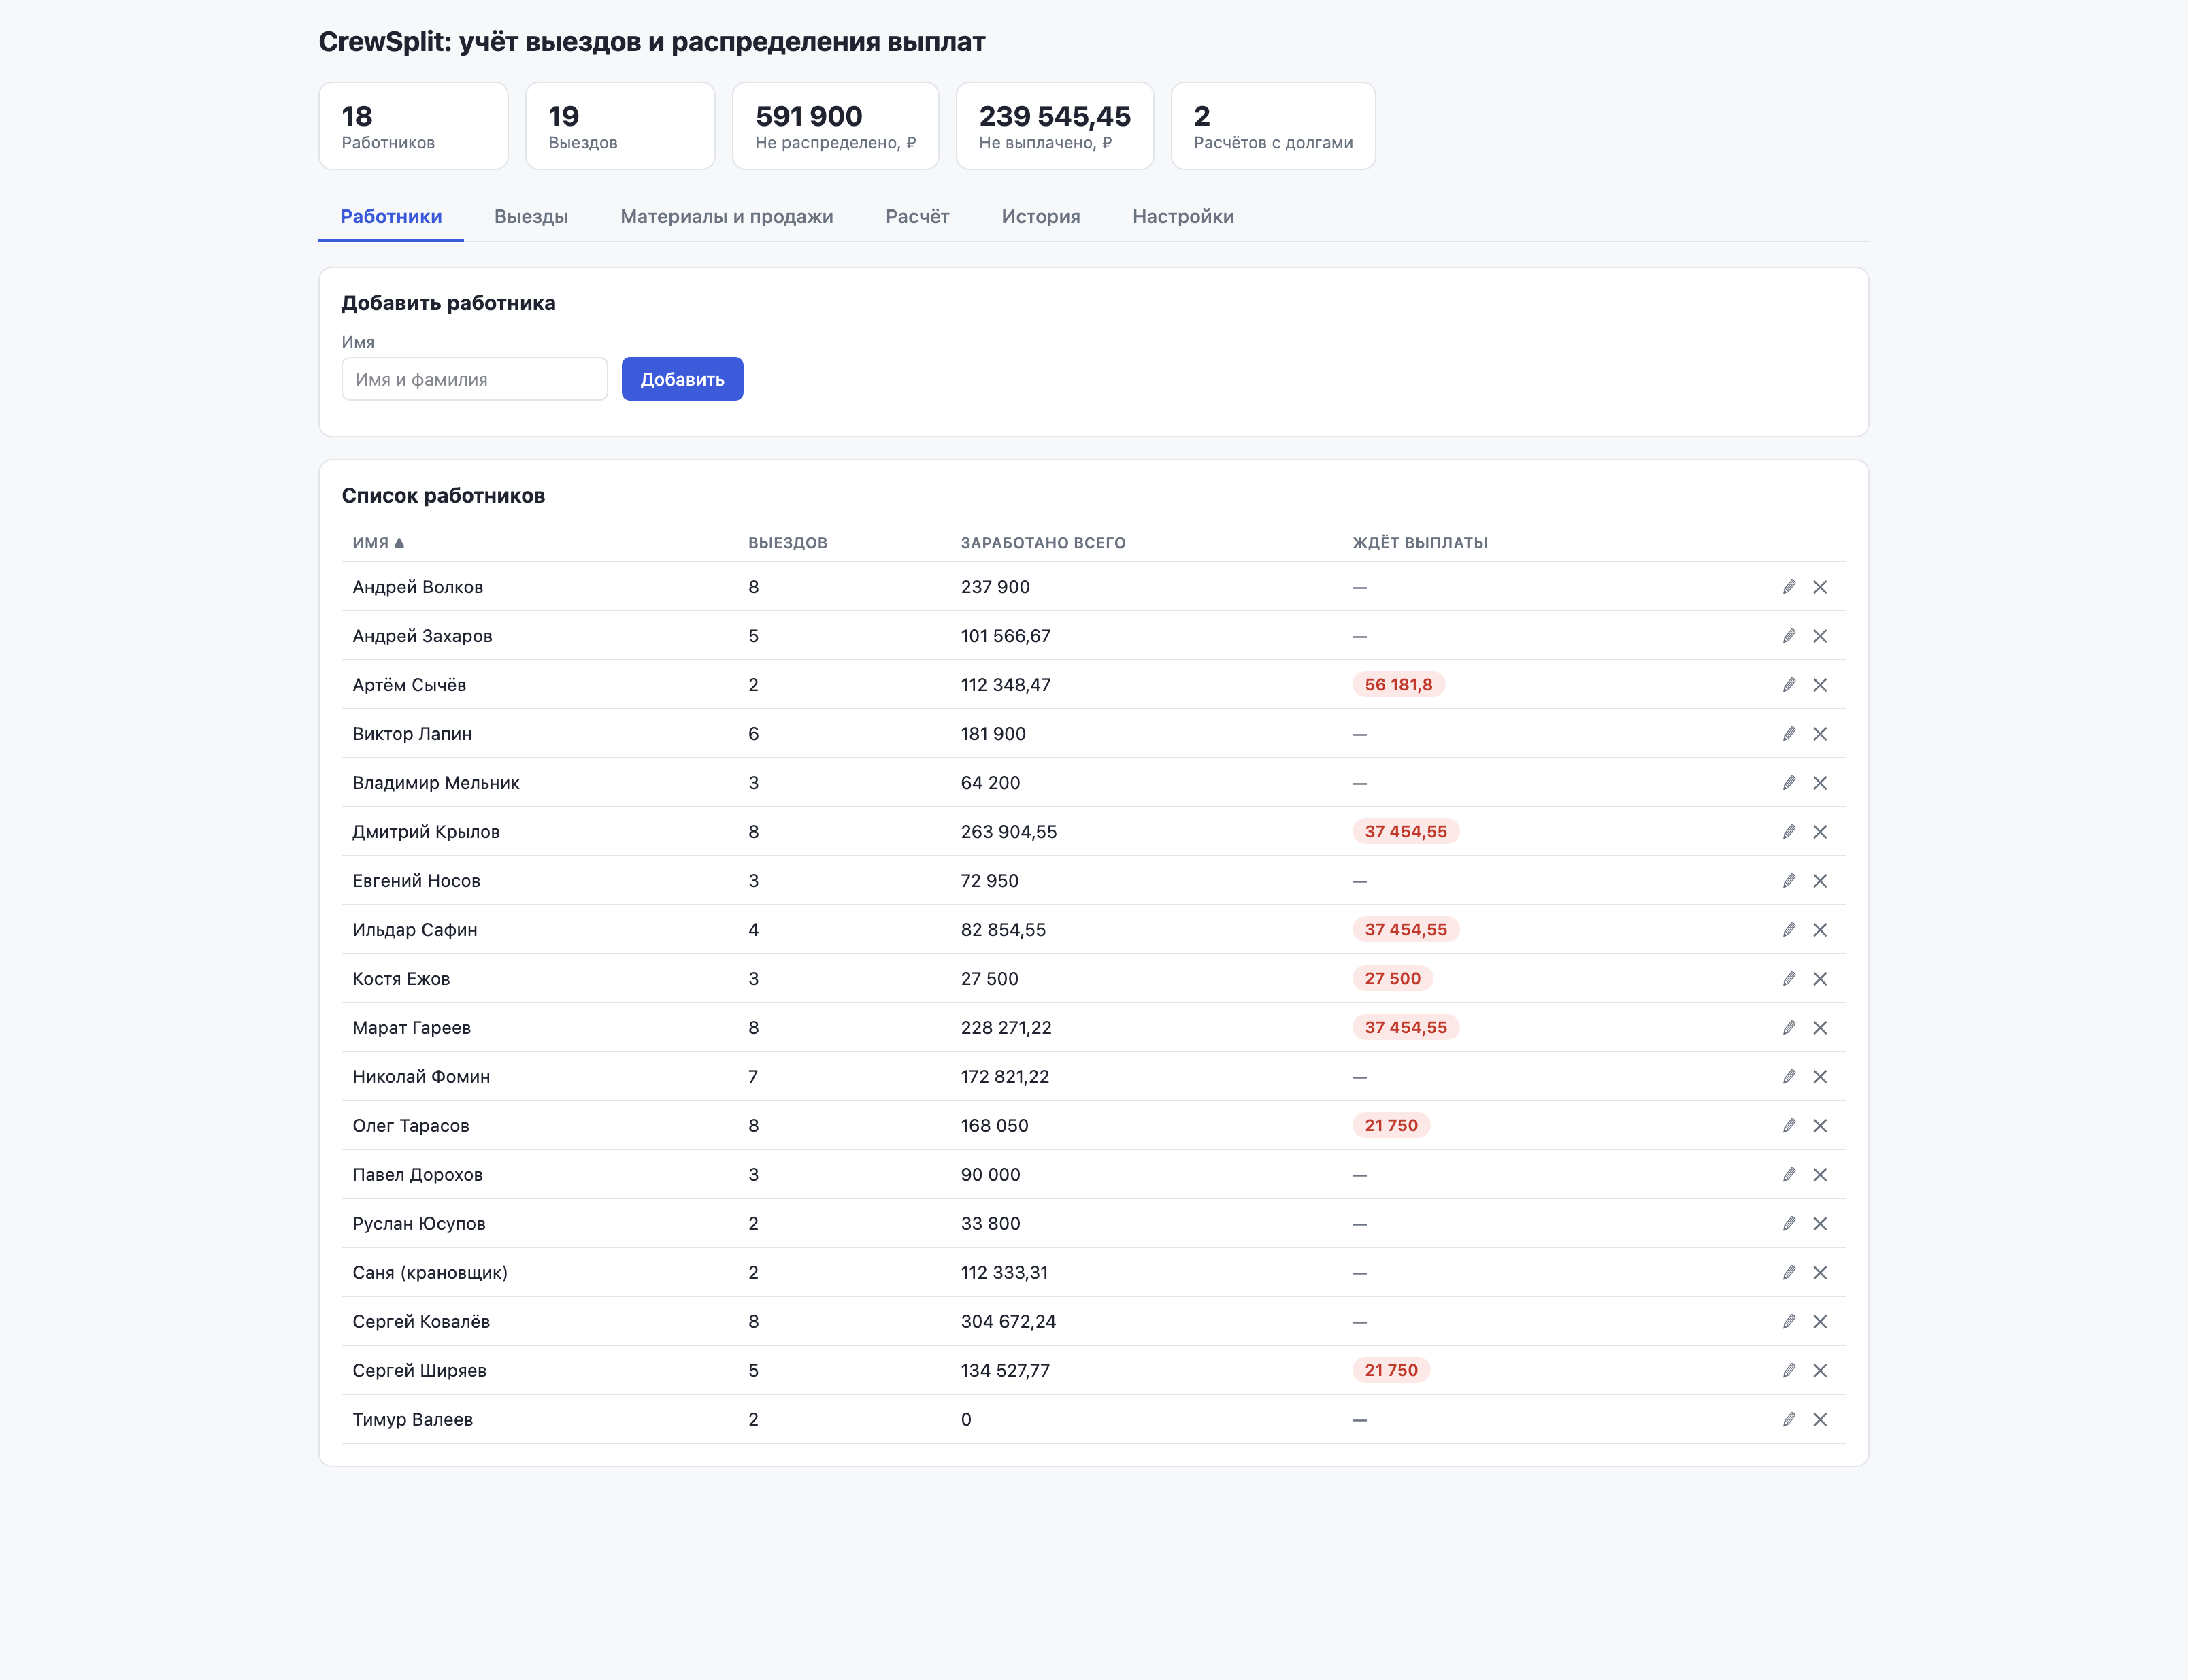Viewport: 2188px width, 1680px height.
Task: Edit Сергей Ширяев
Action: click(1789, 1371)
